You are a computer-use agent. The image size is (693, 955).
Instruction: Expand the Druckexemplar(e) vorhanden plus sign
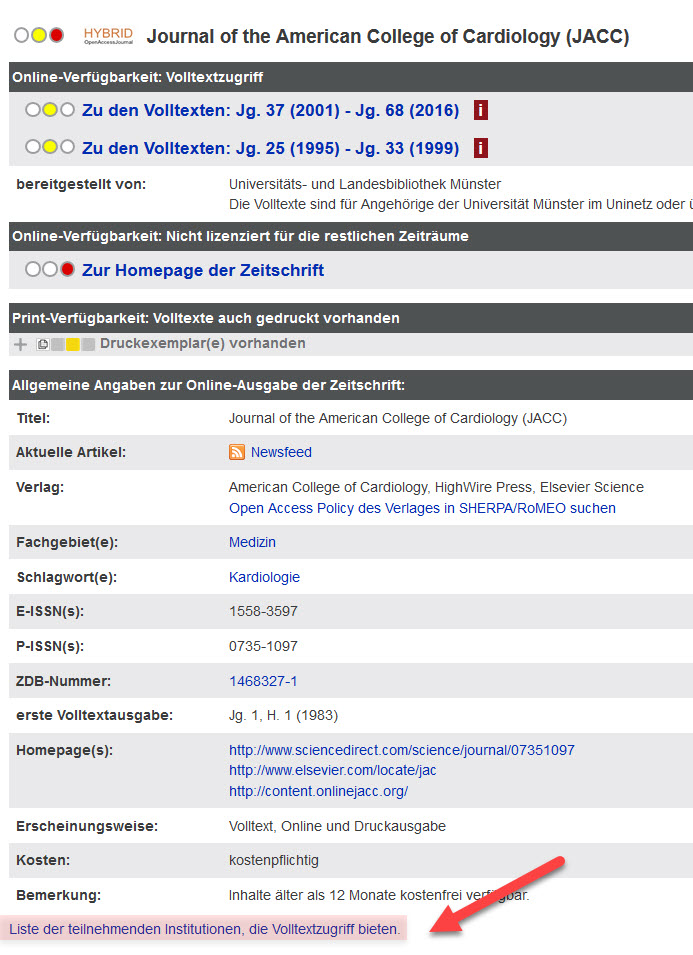[20, 344]
